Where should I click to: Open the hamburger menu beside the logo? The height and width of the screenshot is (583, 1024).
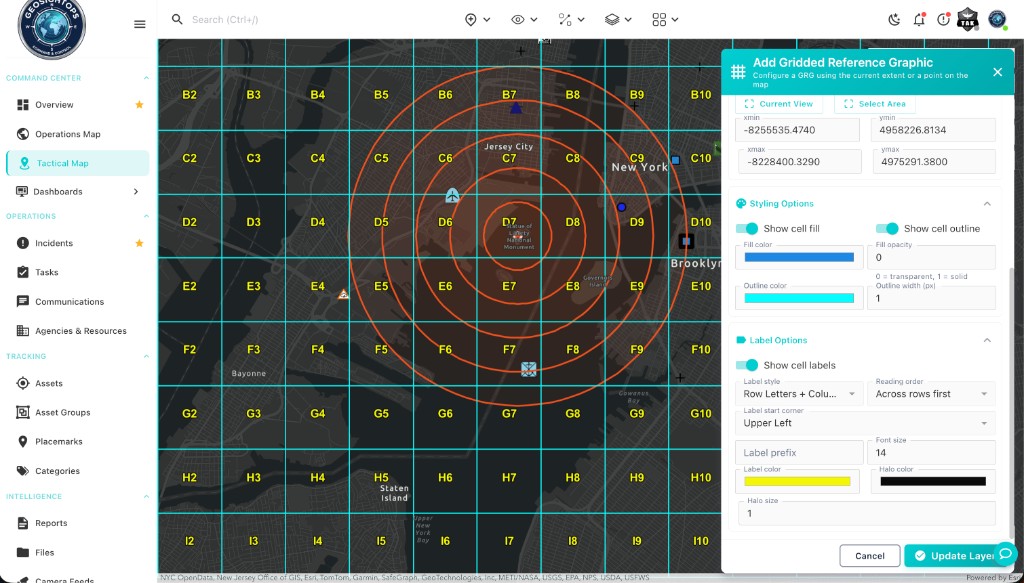click(139, 24)
